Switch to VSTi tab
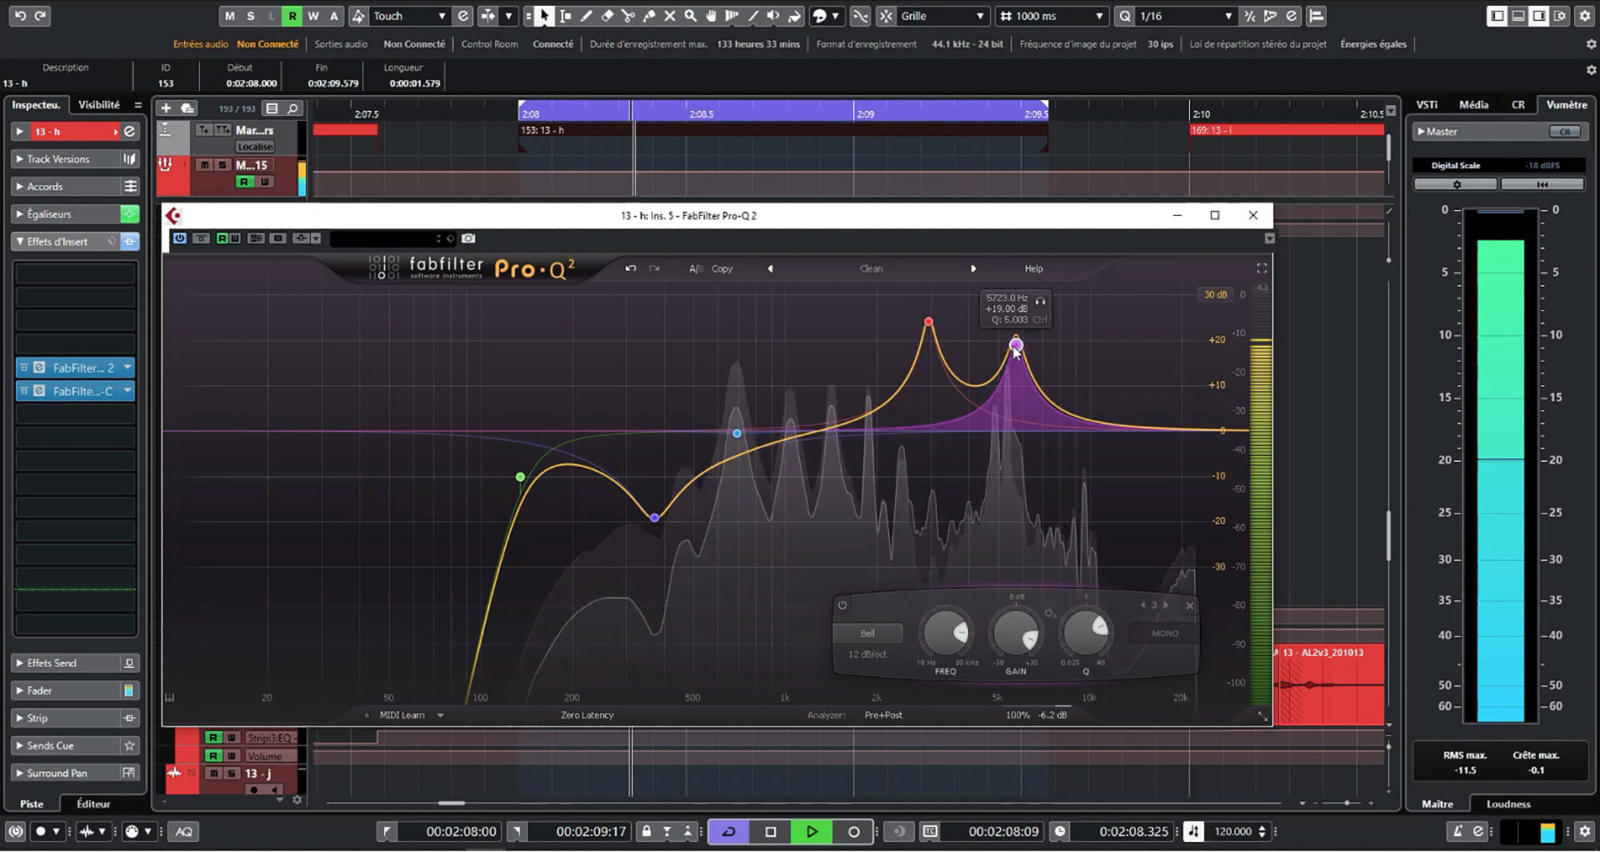Viewport: 1600px width, 852px height. 1427,104
